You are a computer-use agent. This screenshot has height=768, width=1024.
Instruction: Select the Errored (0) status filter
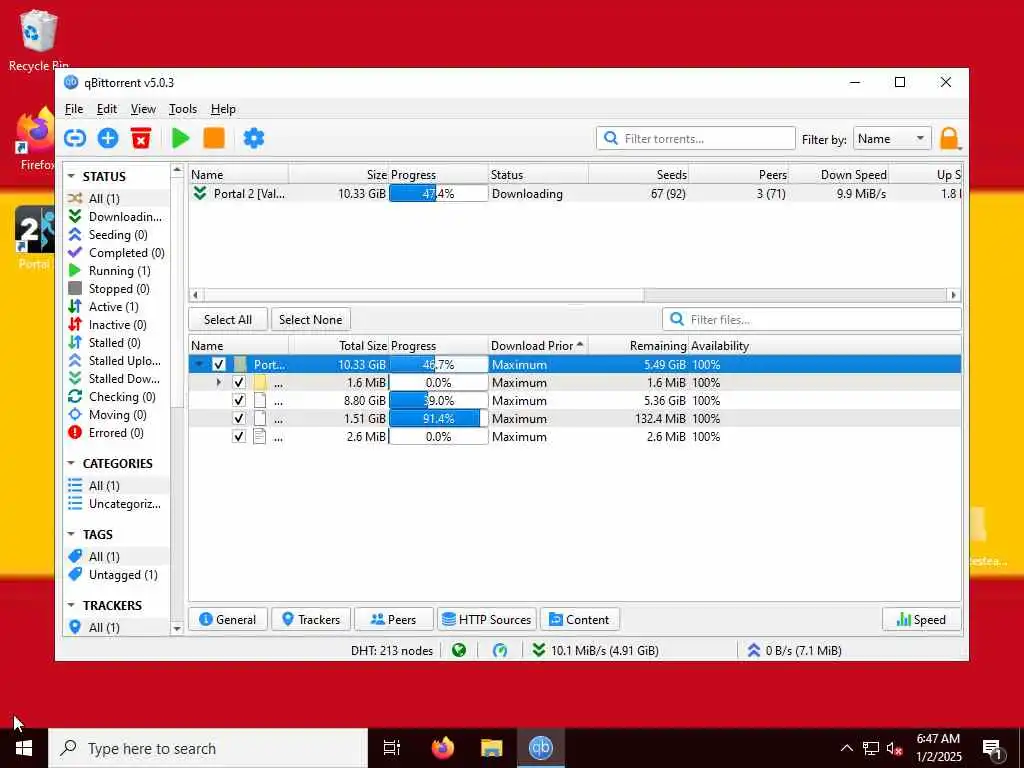(x=117, y=432)
